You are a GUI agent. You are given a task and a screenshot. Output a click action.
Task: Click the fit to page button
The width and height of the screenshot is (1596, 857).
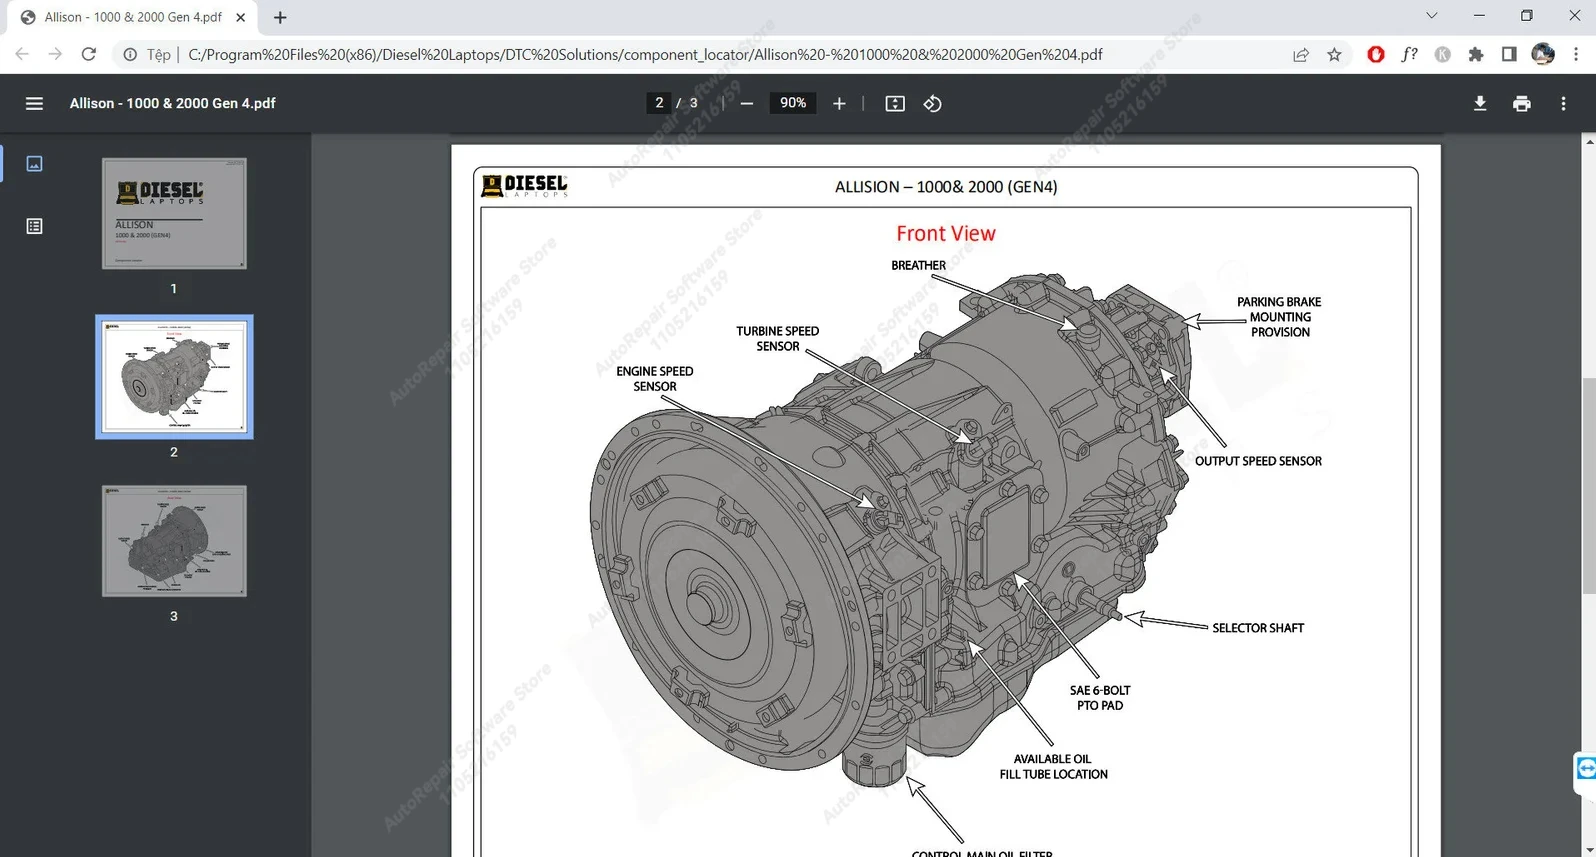[895, 103]
